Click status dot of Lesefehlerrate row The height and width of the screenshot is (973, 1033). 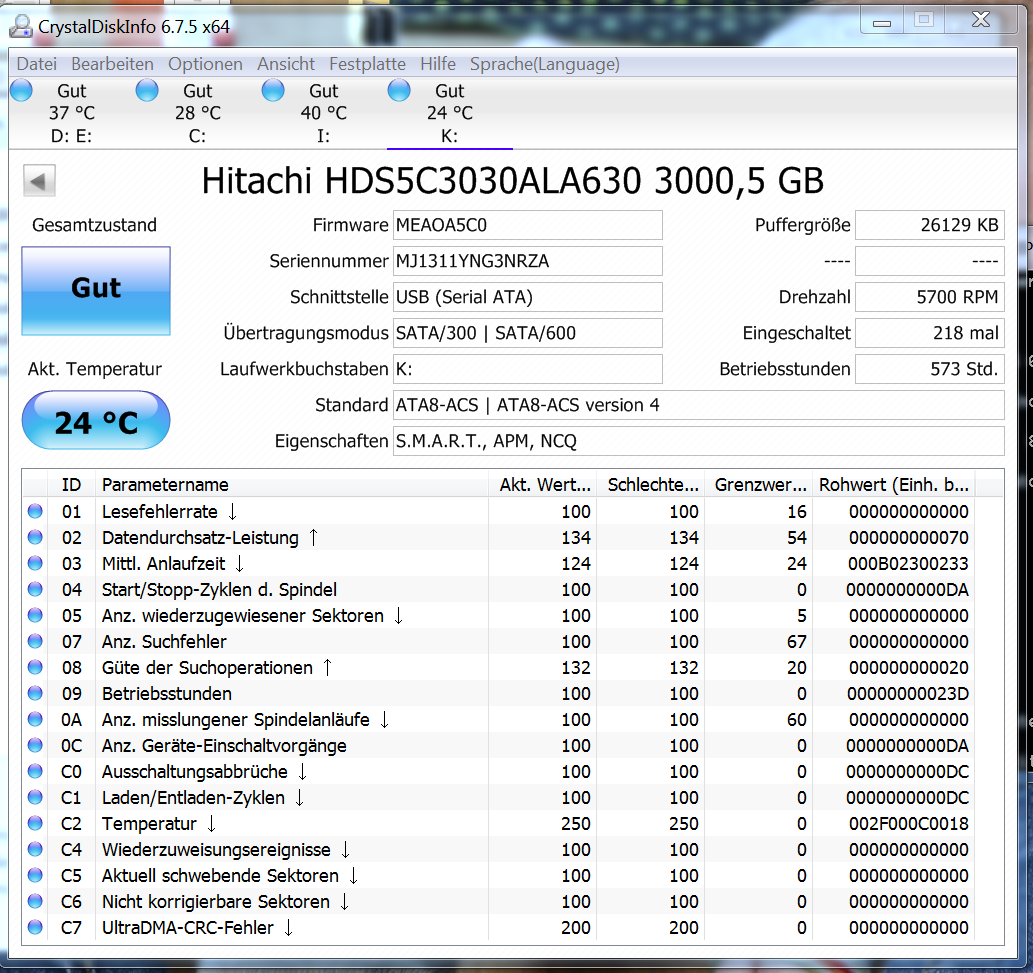pyautogui.click(x=35, y=511)
